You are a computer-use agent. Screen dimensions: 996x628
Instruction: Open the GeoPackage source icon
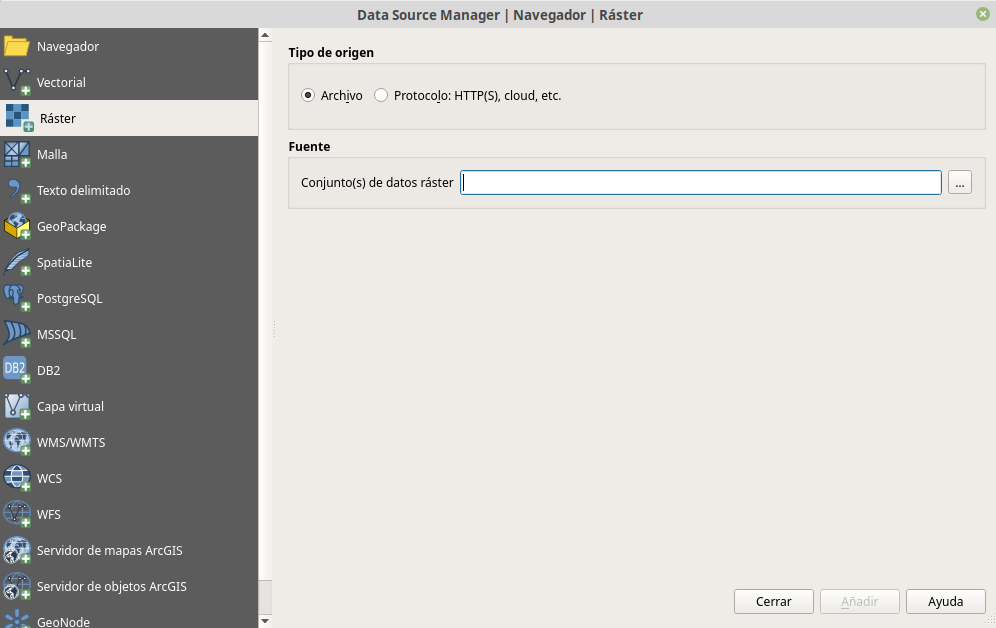pyautogui.click(x=17, y=227)
